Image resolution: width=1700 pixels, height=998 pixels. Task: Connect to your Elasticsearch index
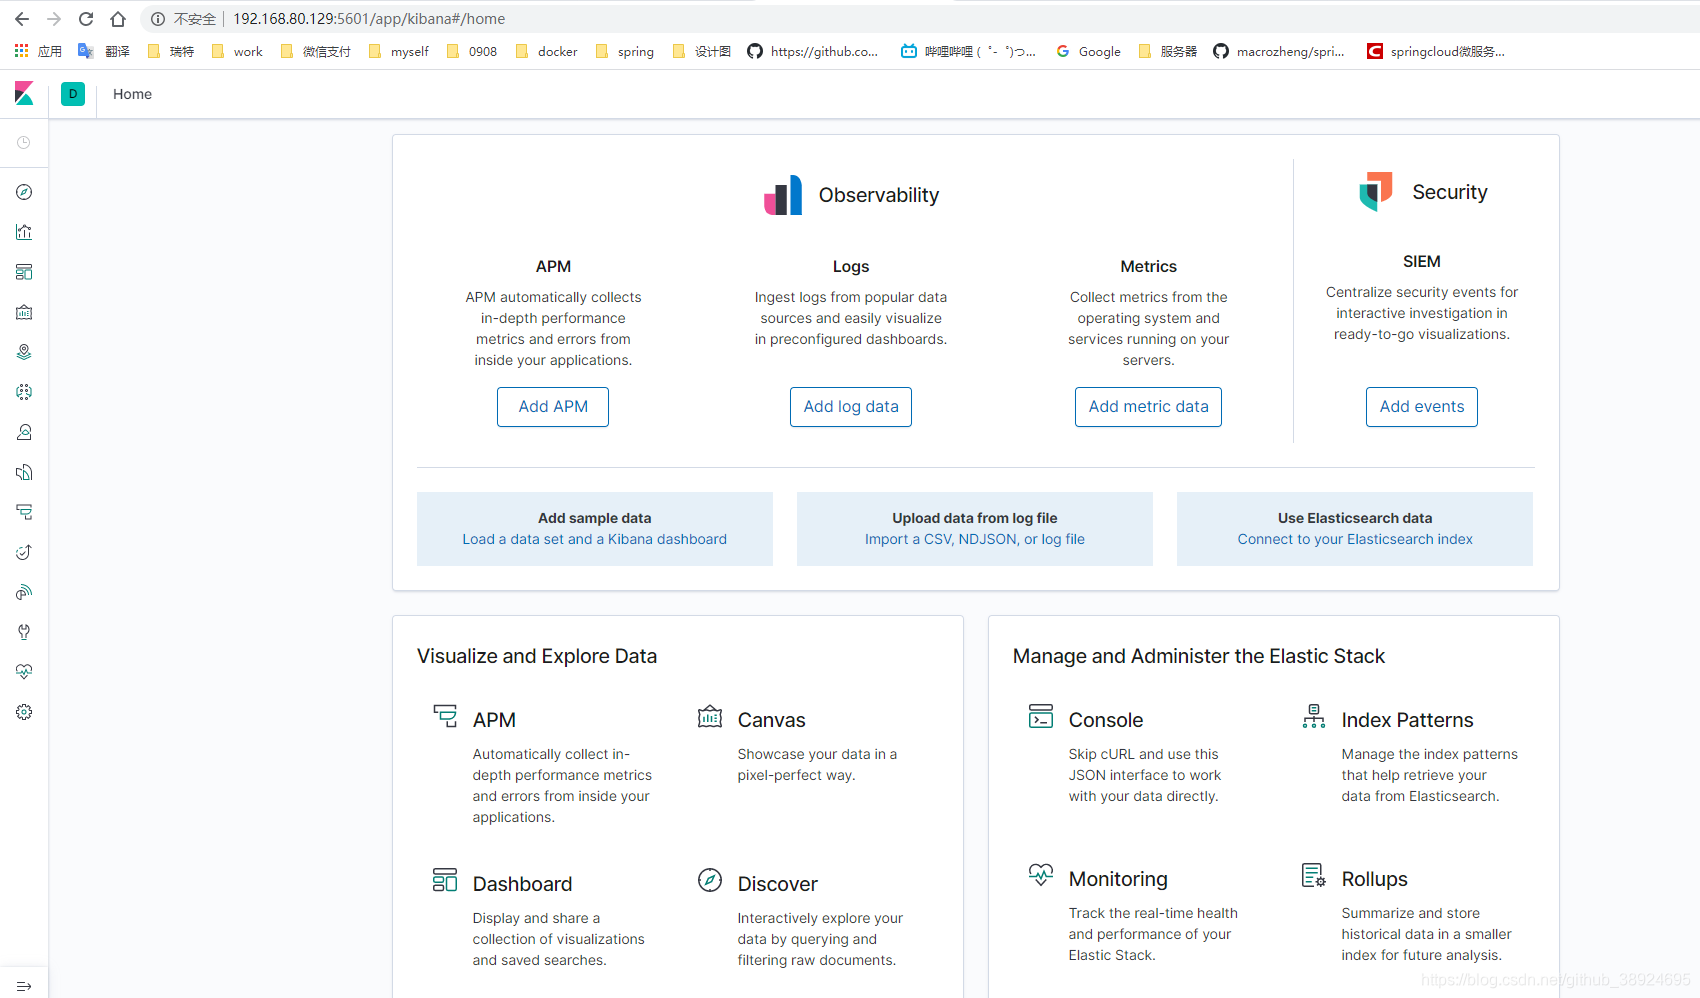(x=1355, y=539)
